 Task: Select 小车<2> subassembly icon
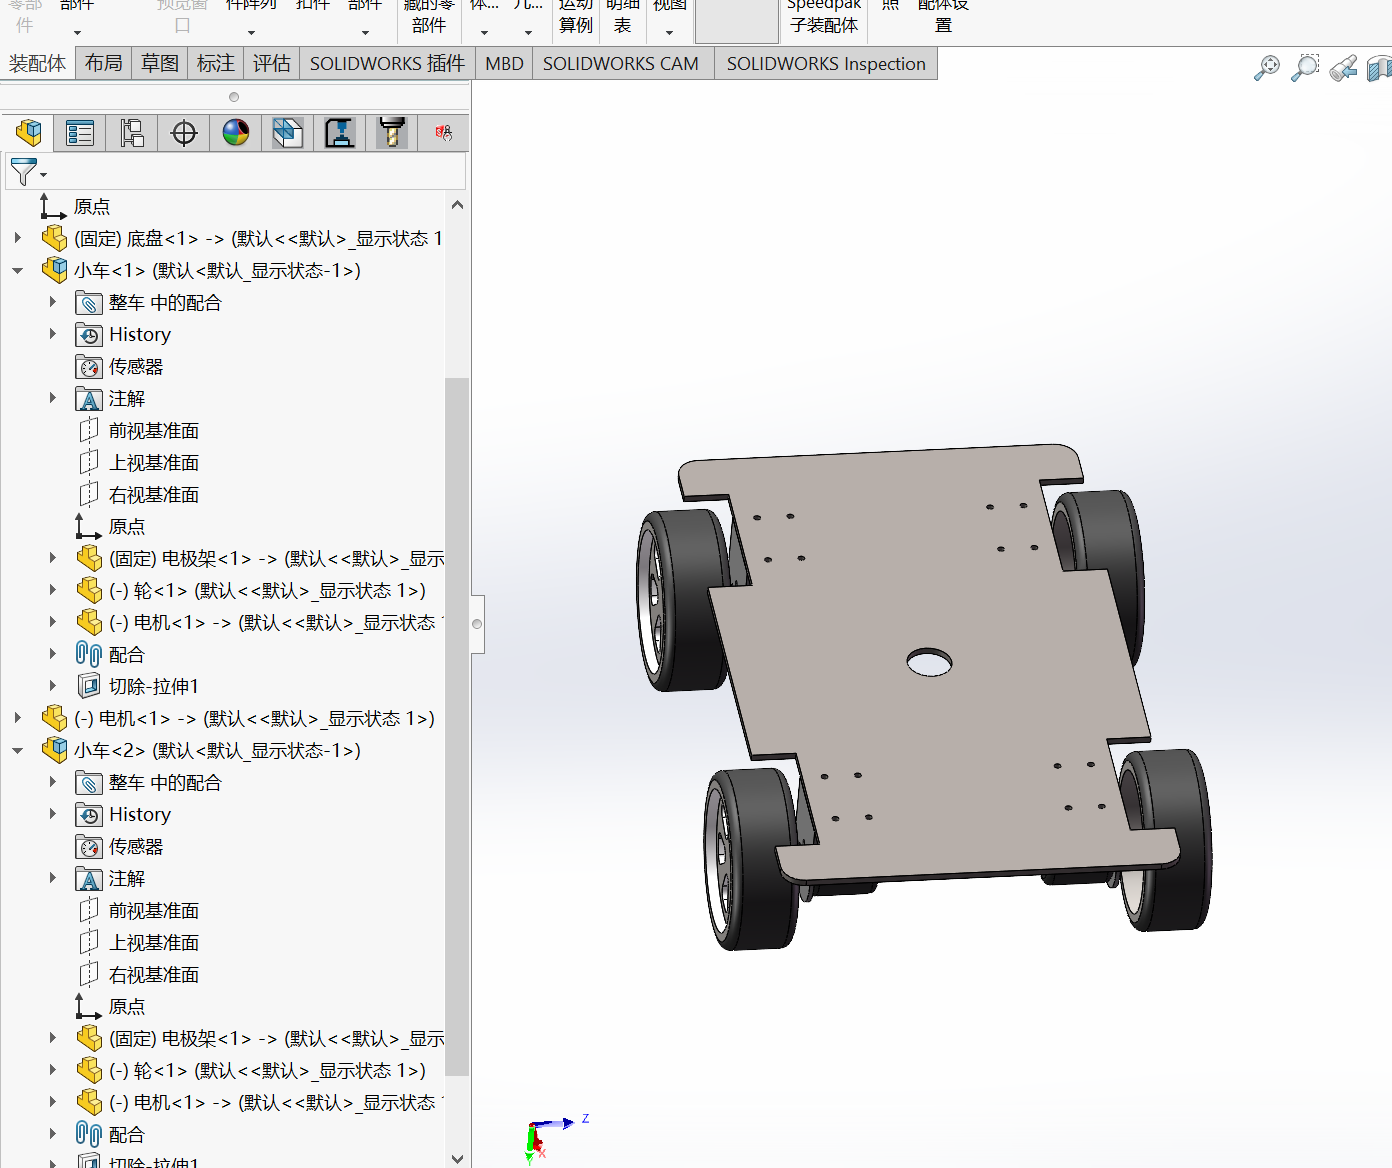click(x=54, y=750)
